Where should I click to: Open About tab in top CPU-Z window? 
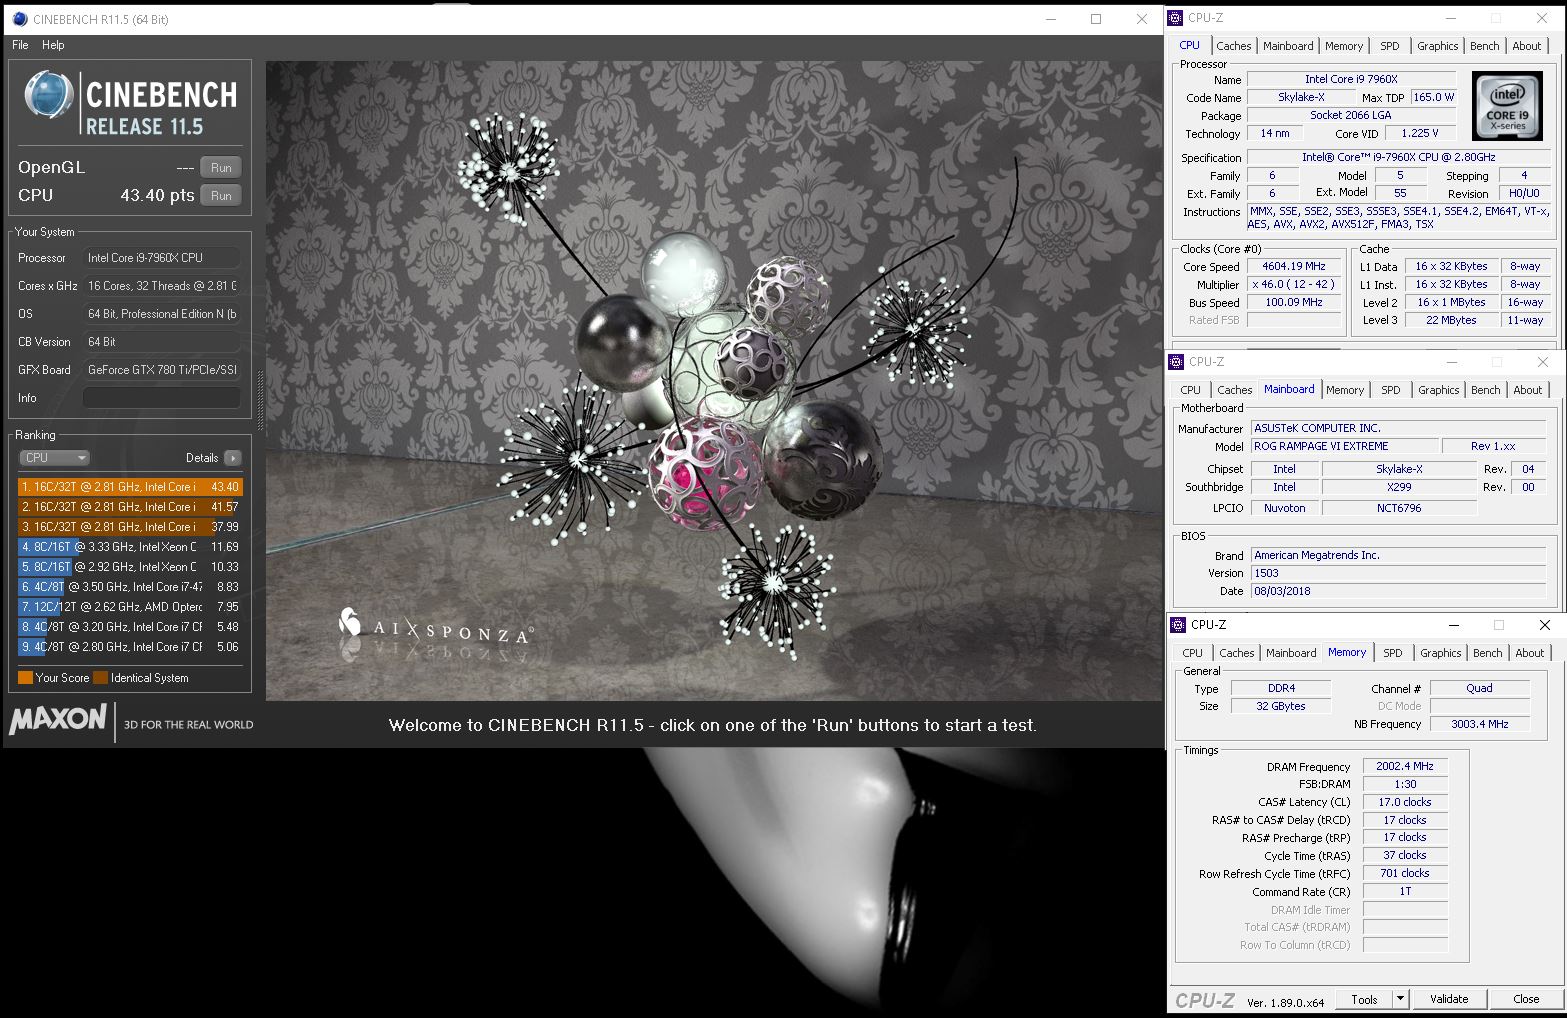pos(1527,46)
